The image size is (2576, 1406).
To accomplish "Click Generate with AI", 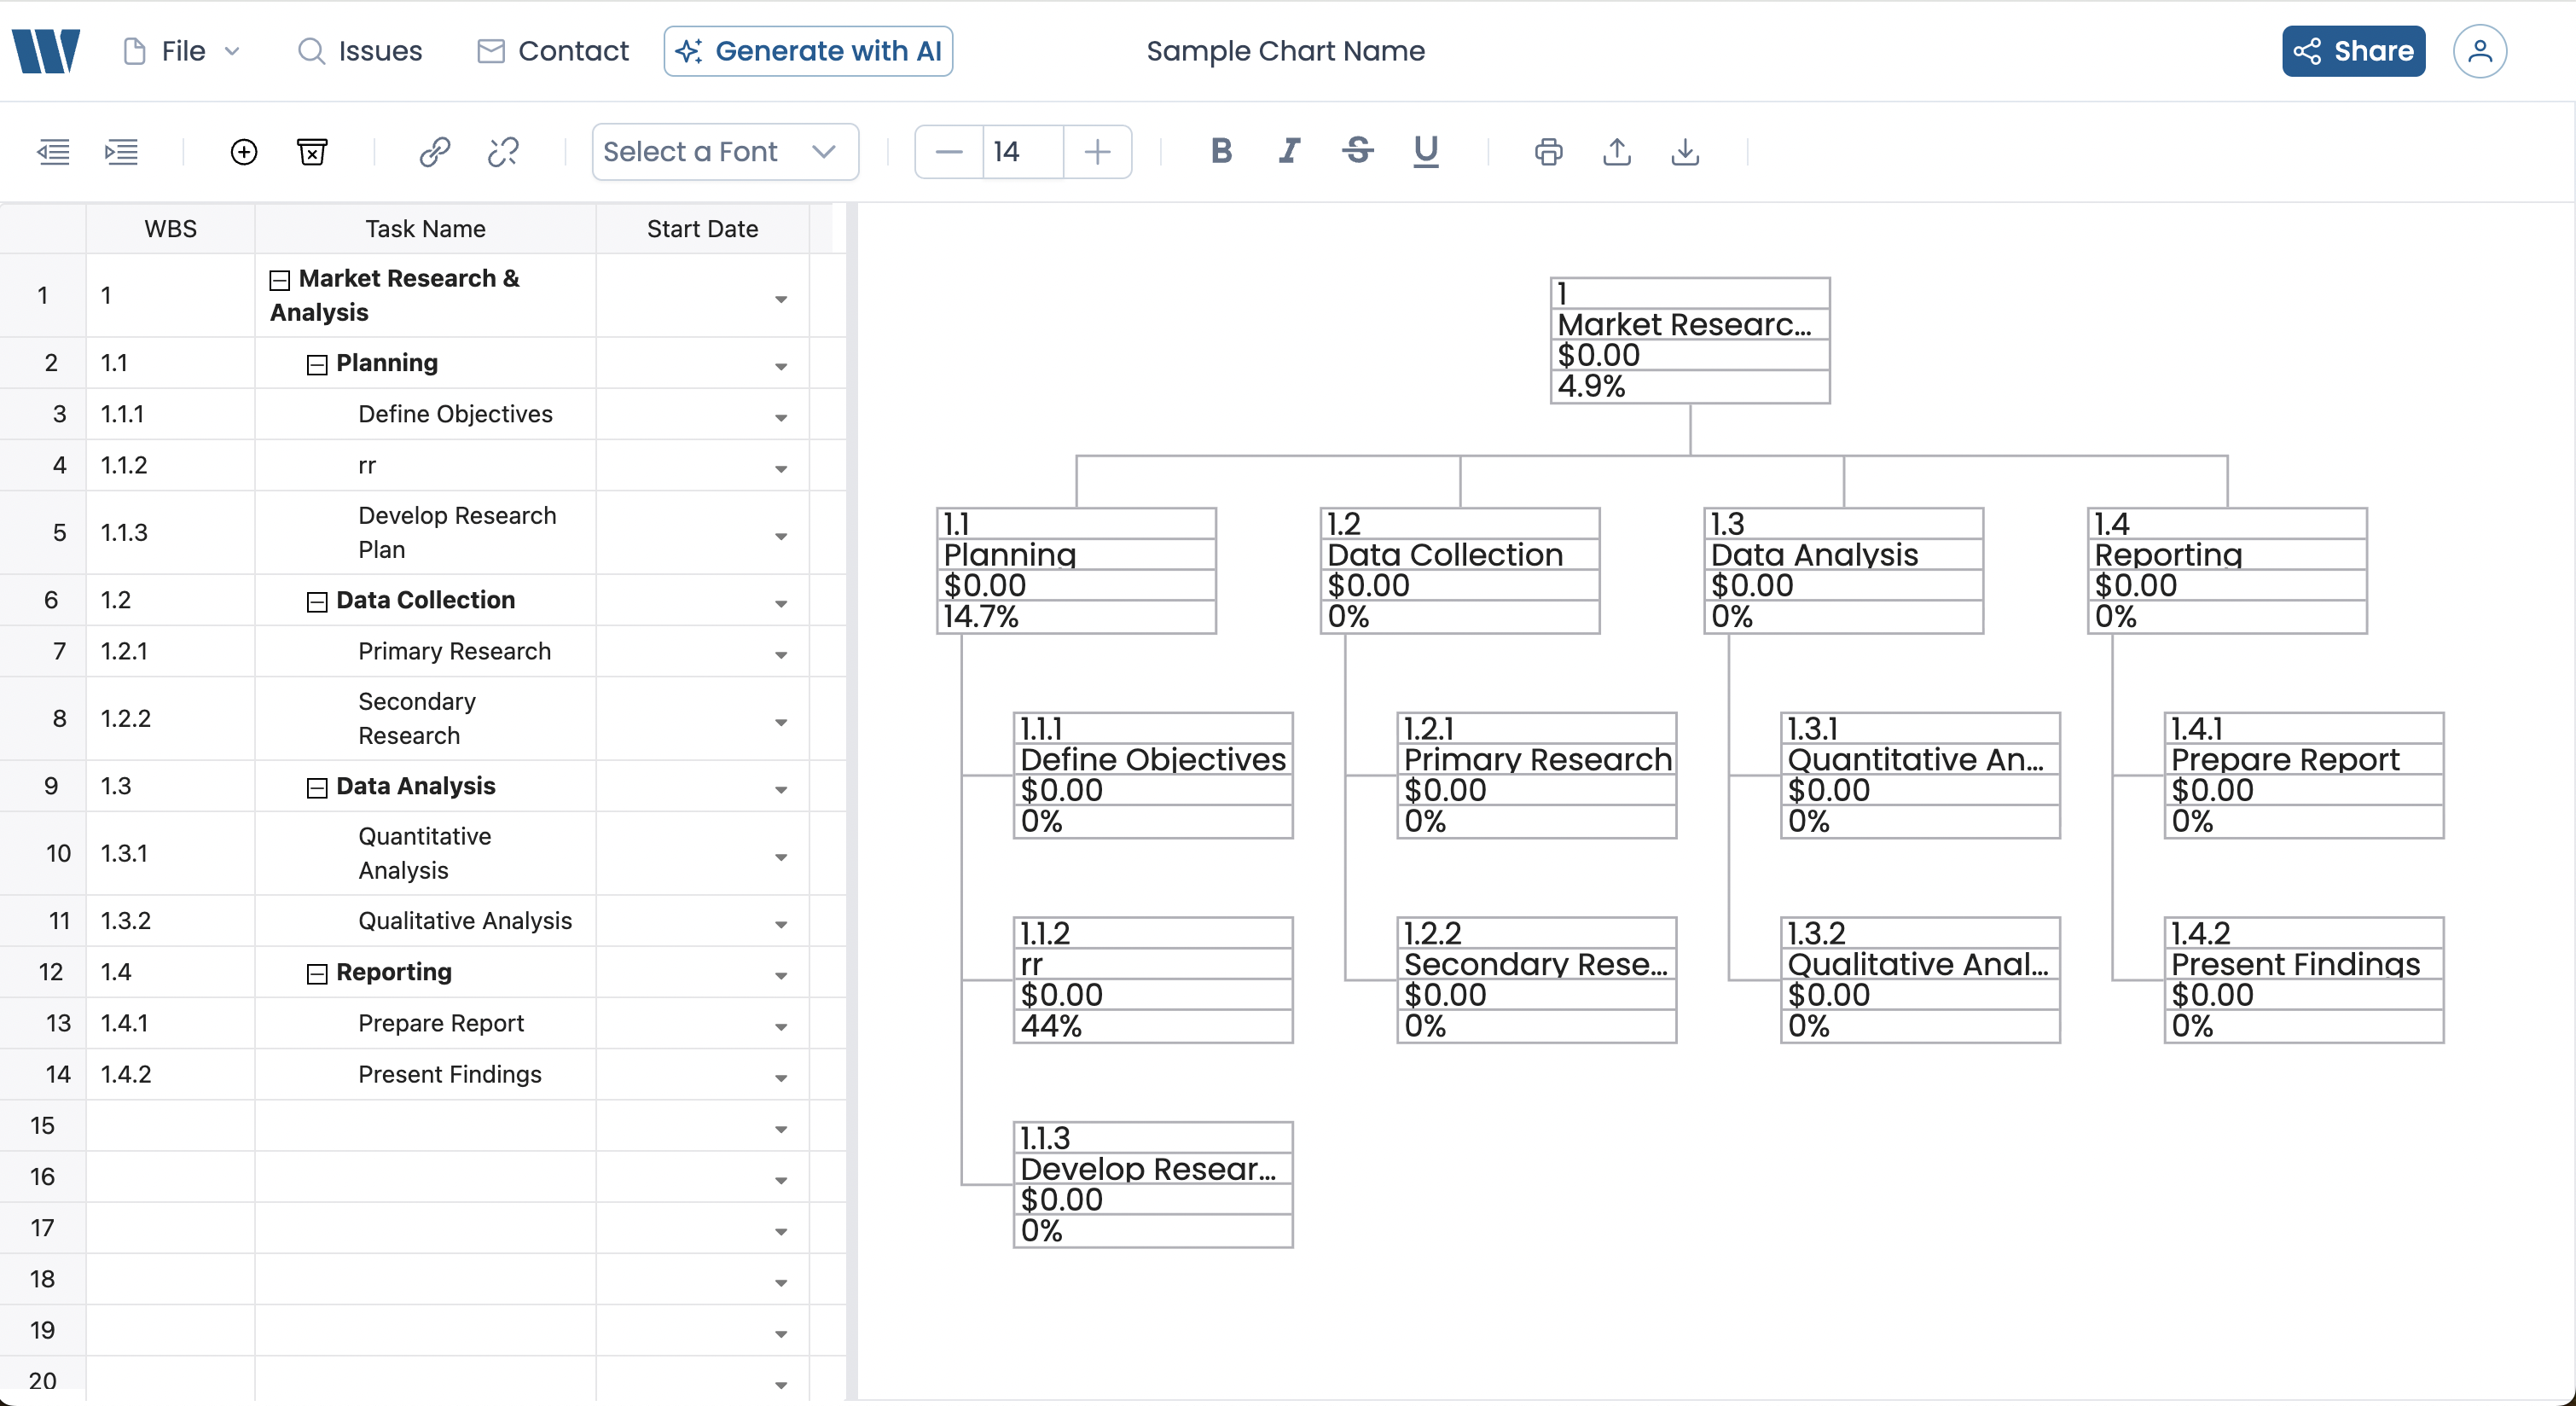I will coord(807,50).
